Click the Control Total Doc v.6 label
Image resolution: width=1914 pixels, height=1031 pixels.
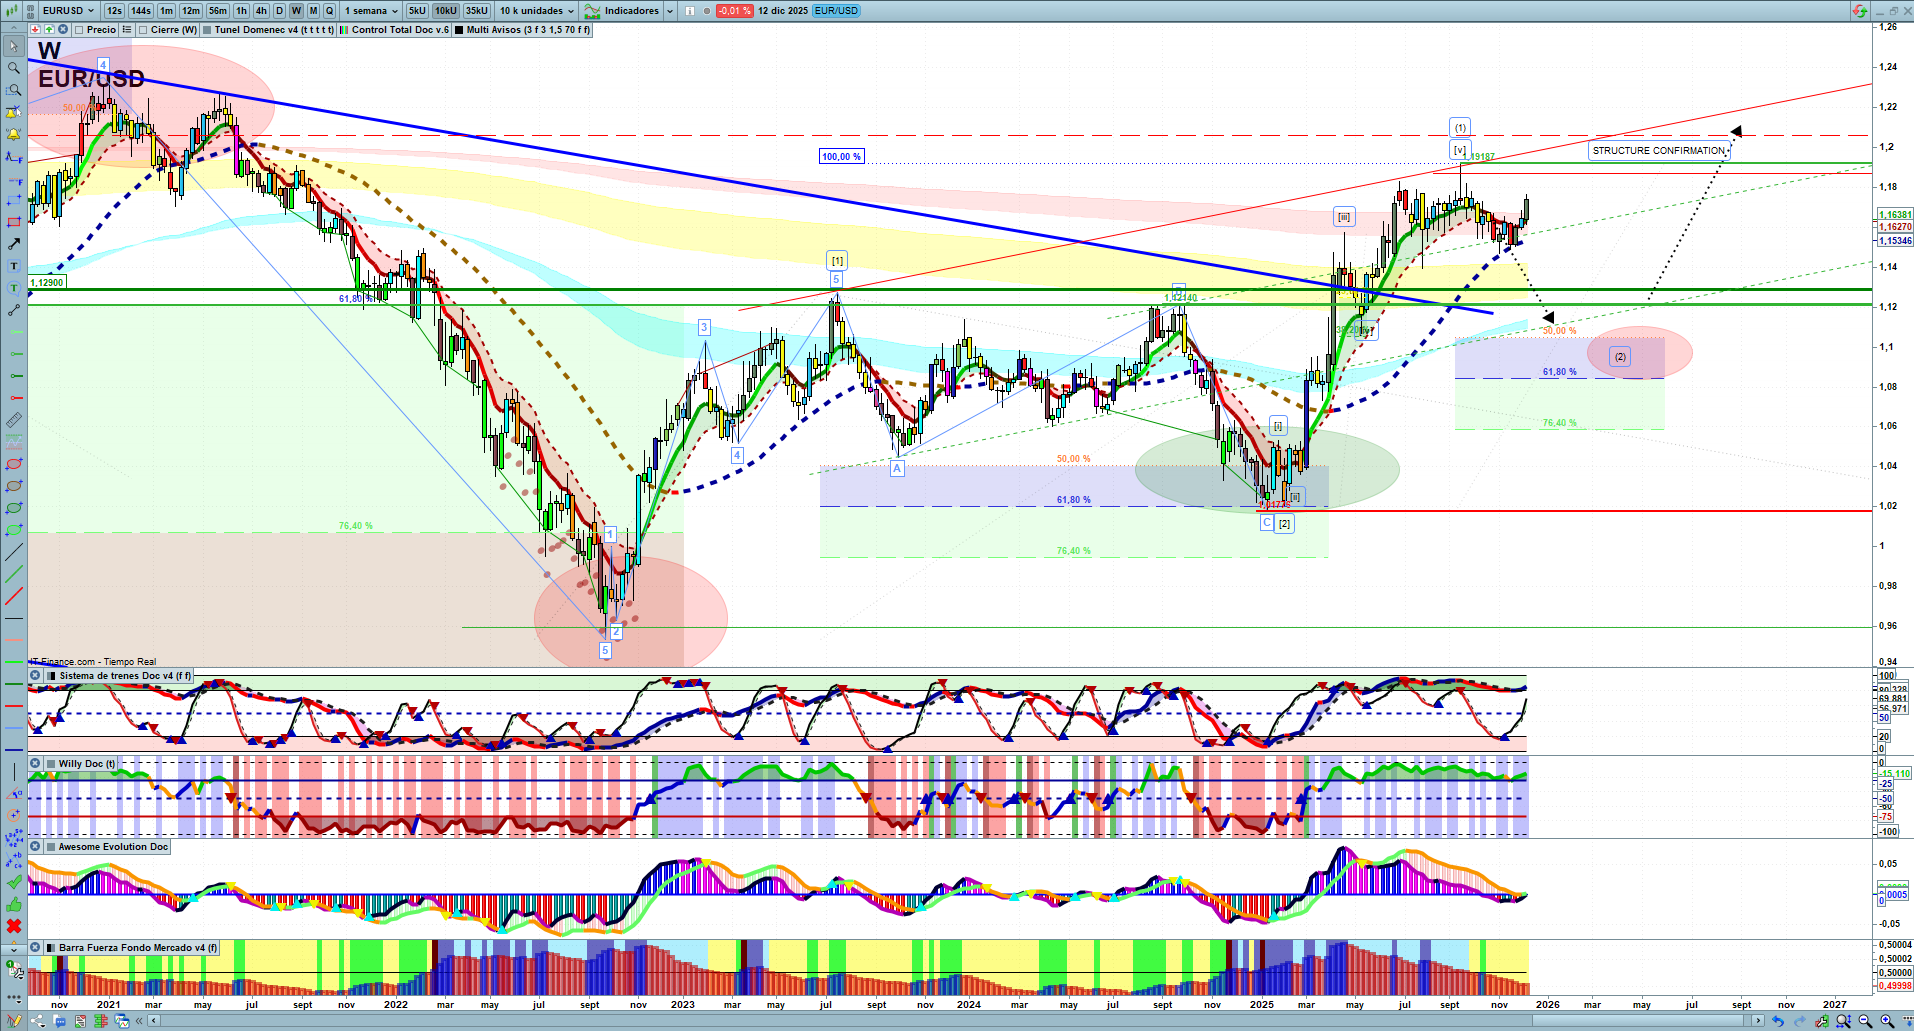[400, 30]
